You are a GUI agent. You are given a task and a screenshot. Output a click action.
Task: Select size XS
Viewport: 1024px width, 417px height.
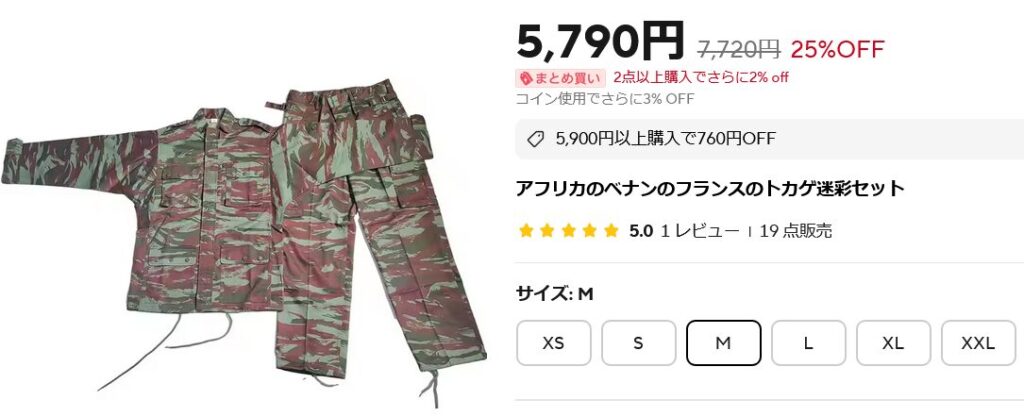(553, 343)
